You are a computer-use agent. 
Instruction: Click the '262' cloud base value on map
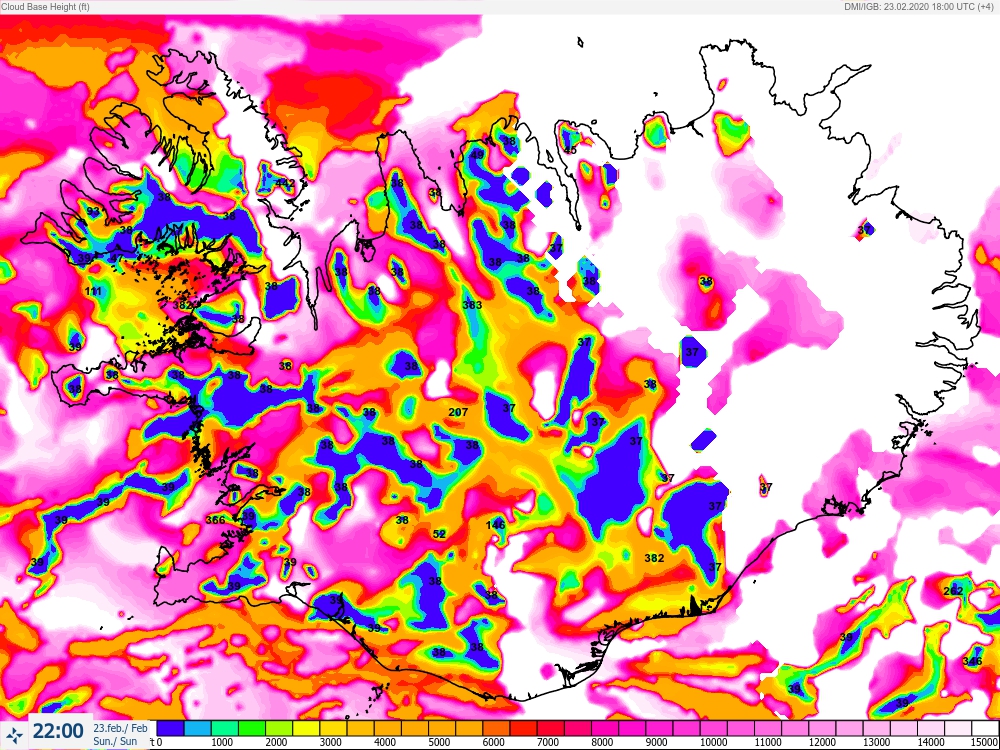(x=953, y=591)
